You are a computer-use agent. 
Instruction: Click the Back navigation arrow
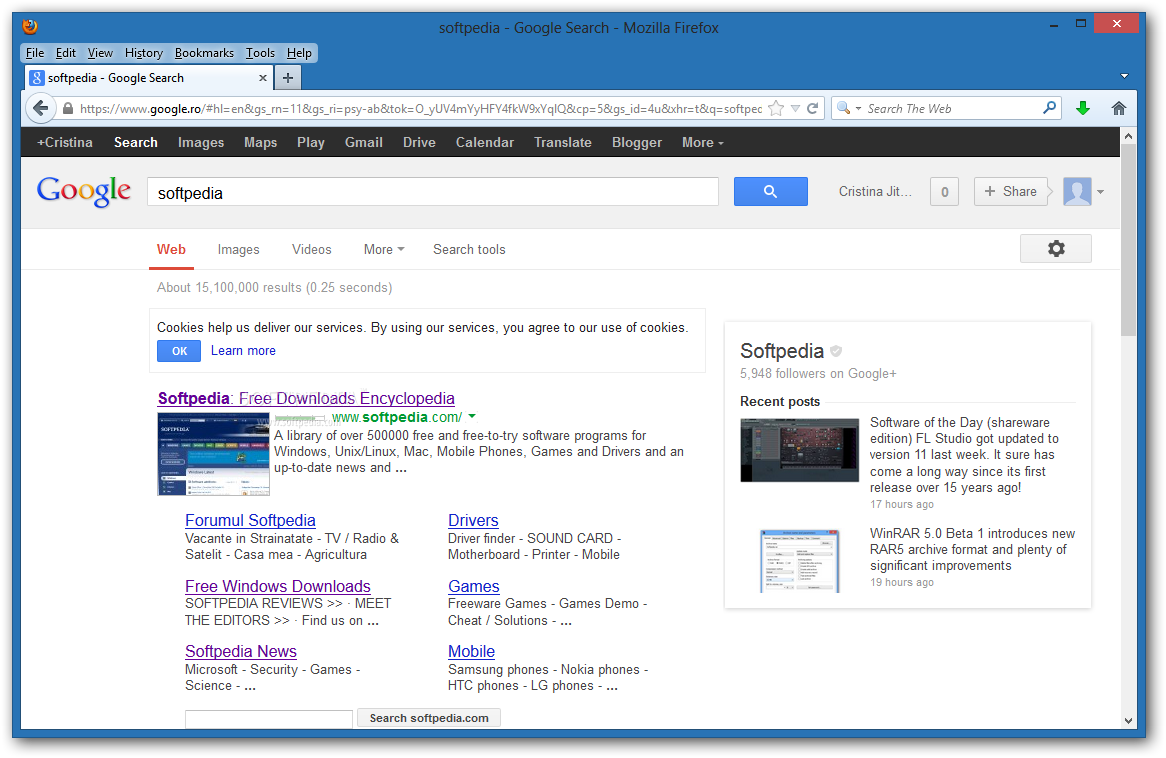pos(41,109)
